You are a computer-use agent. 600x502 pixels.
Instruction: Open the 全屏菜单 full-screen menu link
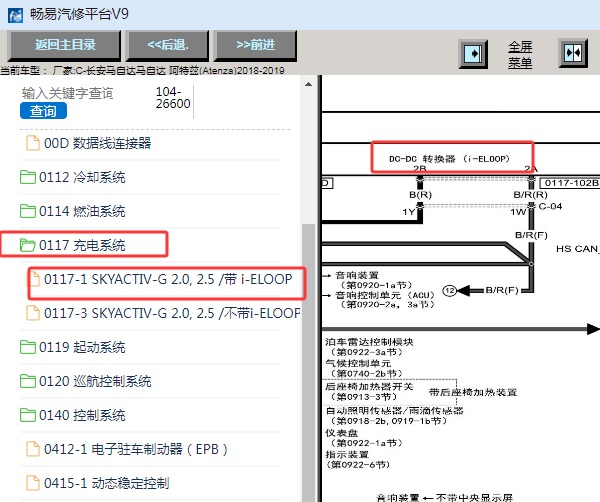(520, 54)
